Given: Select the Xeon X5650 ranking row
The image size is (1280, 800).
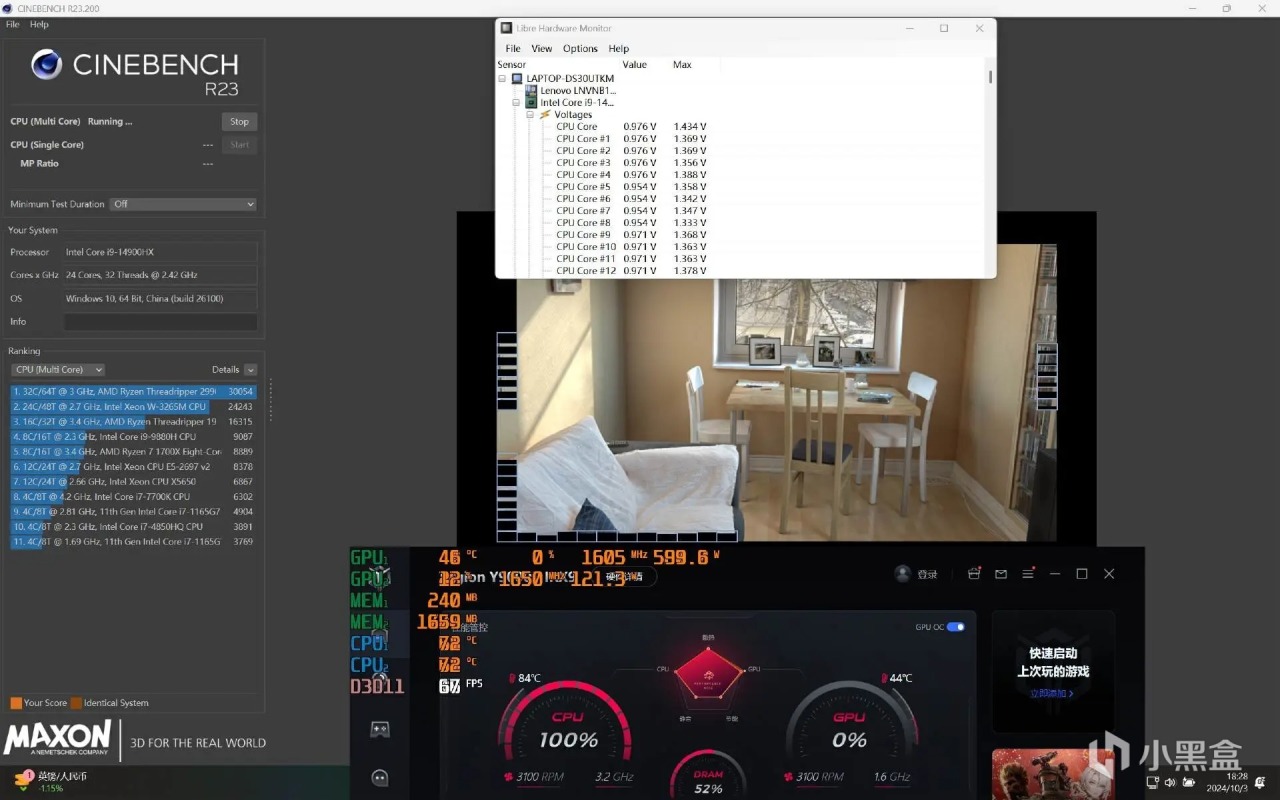Looking at the screenshot, I should tap(133, 482).
